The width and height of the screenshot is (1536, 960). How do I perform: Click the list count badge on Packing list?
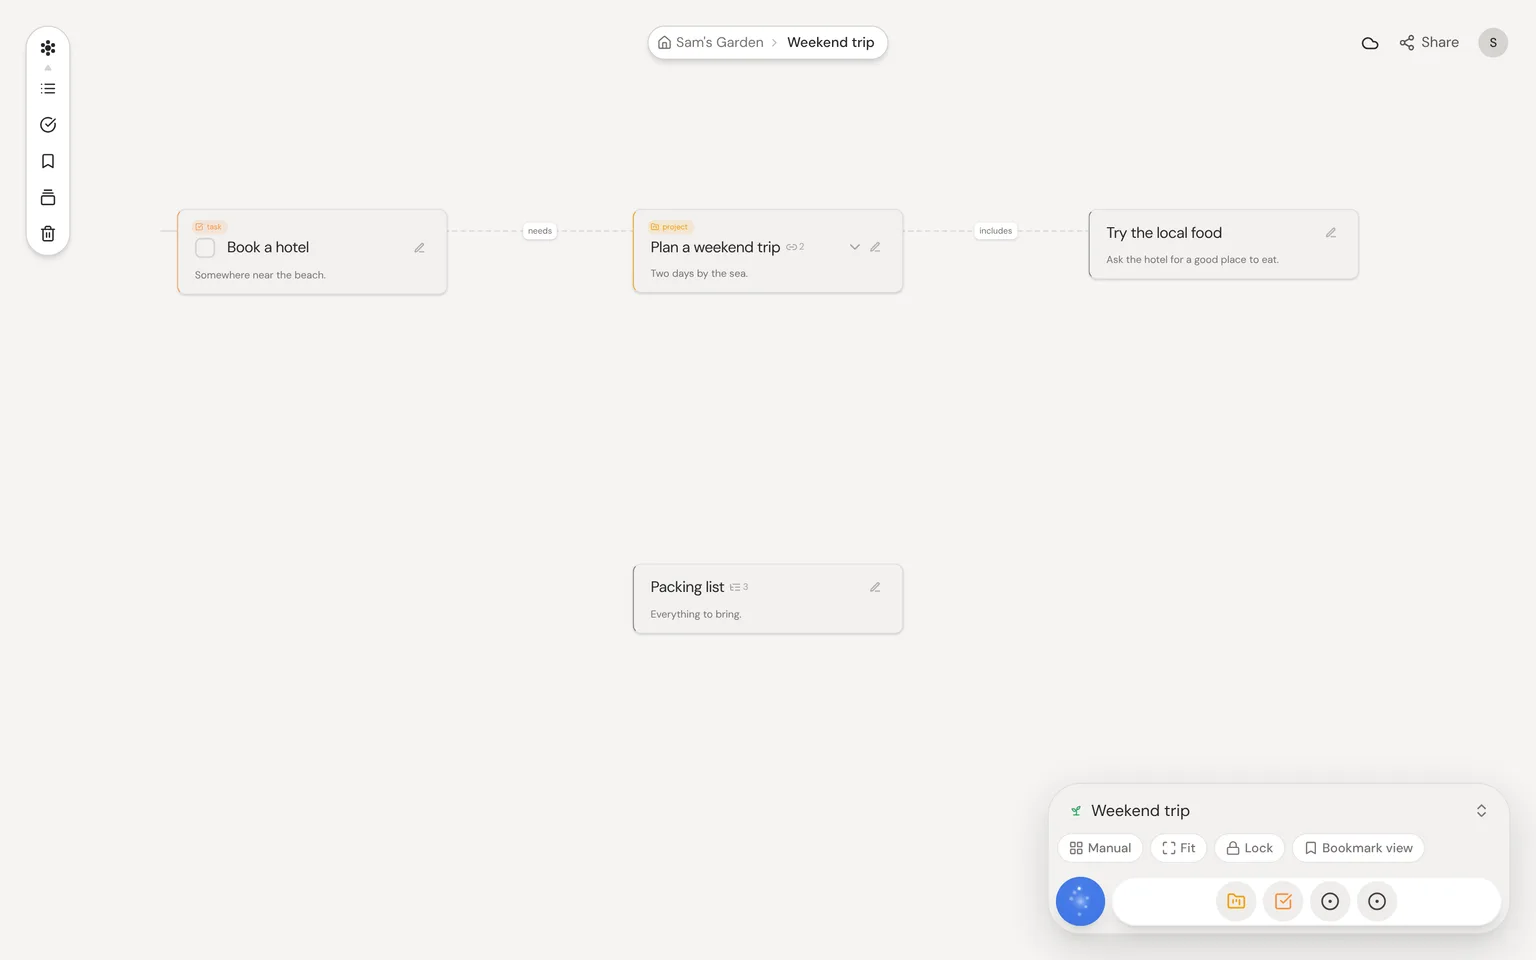(739, 587)
